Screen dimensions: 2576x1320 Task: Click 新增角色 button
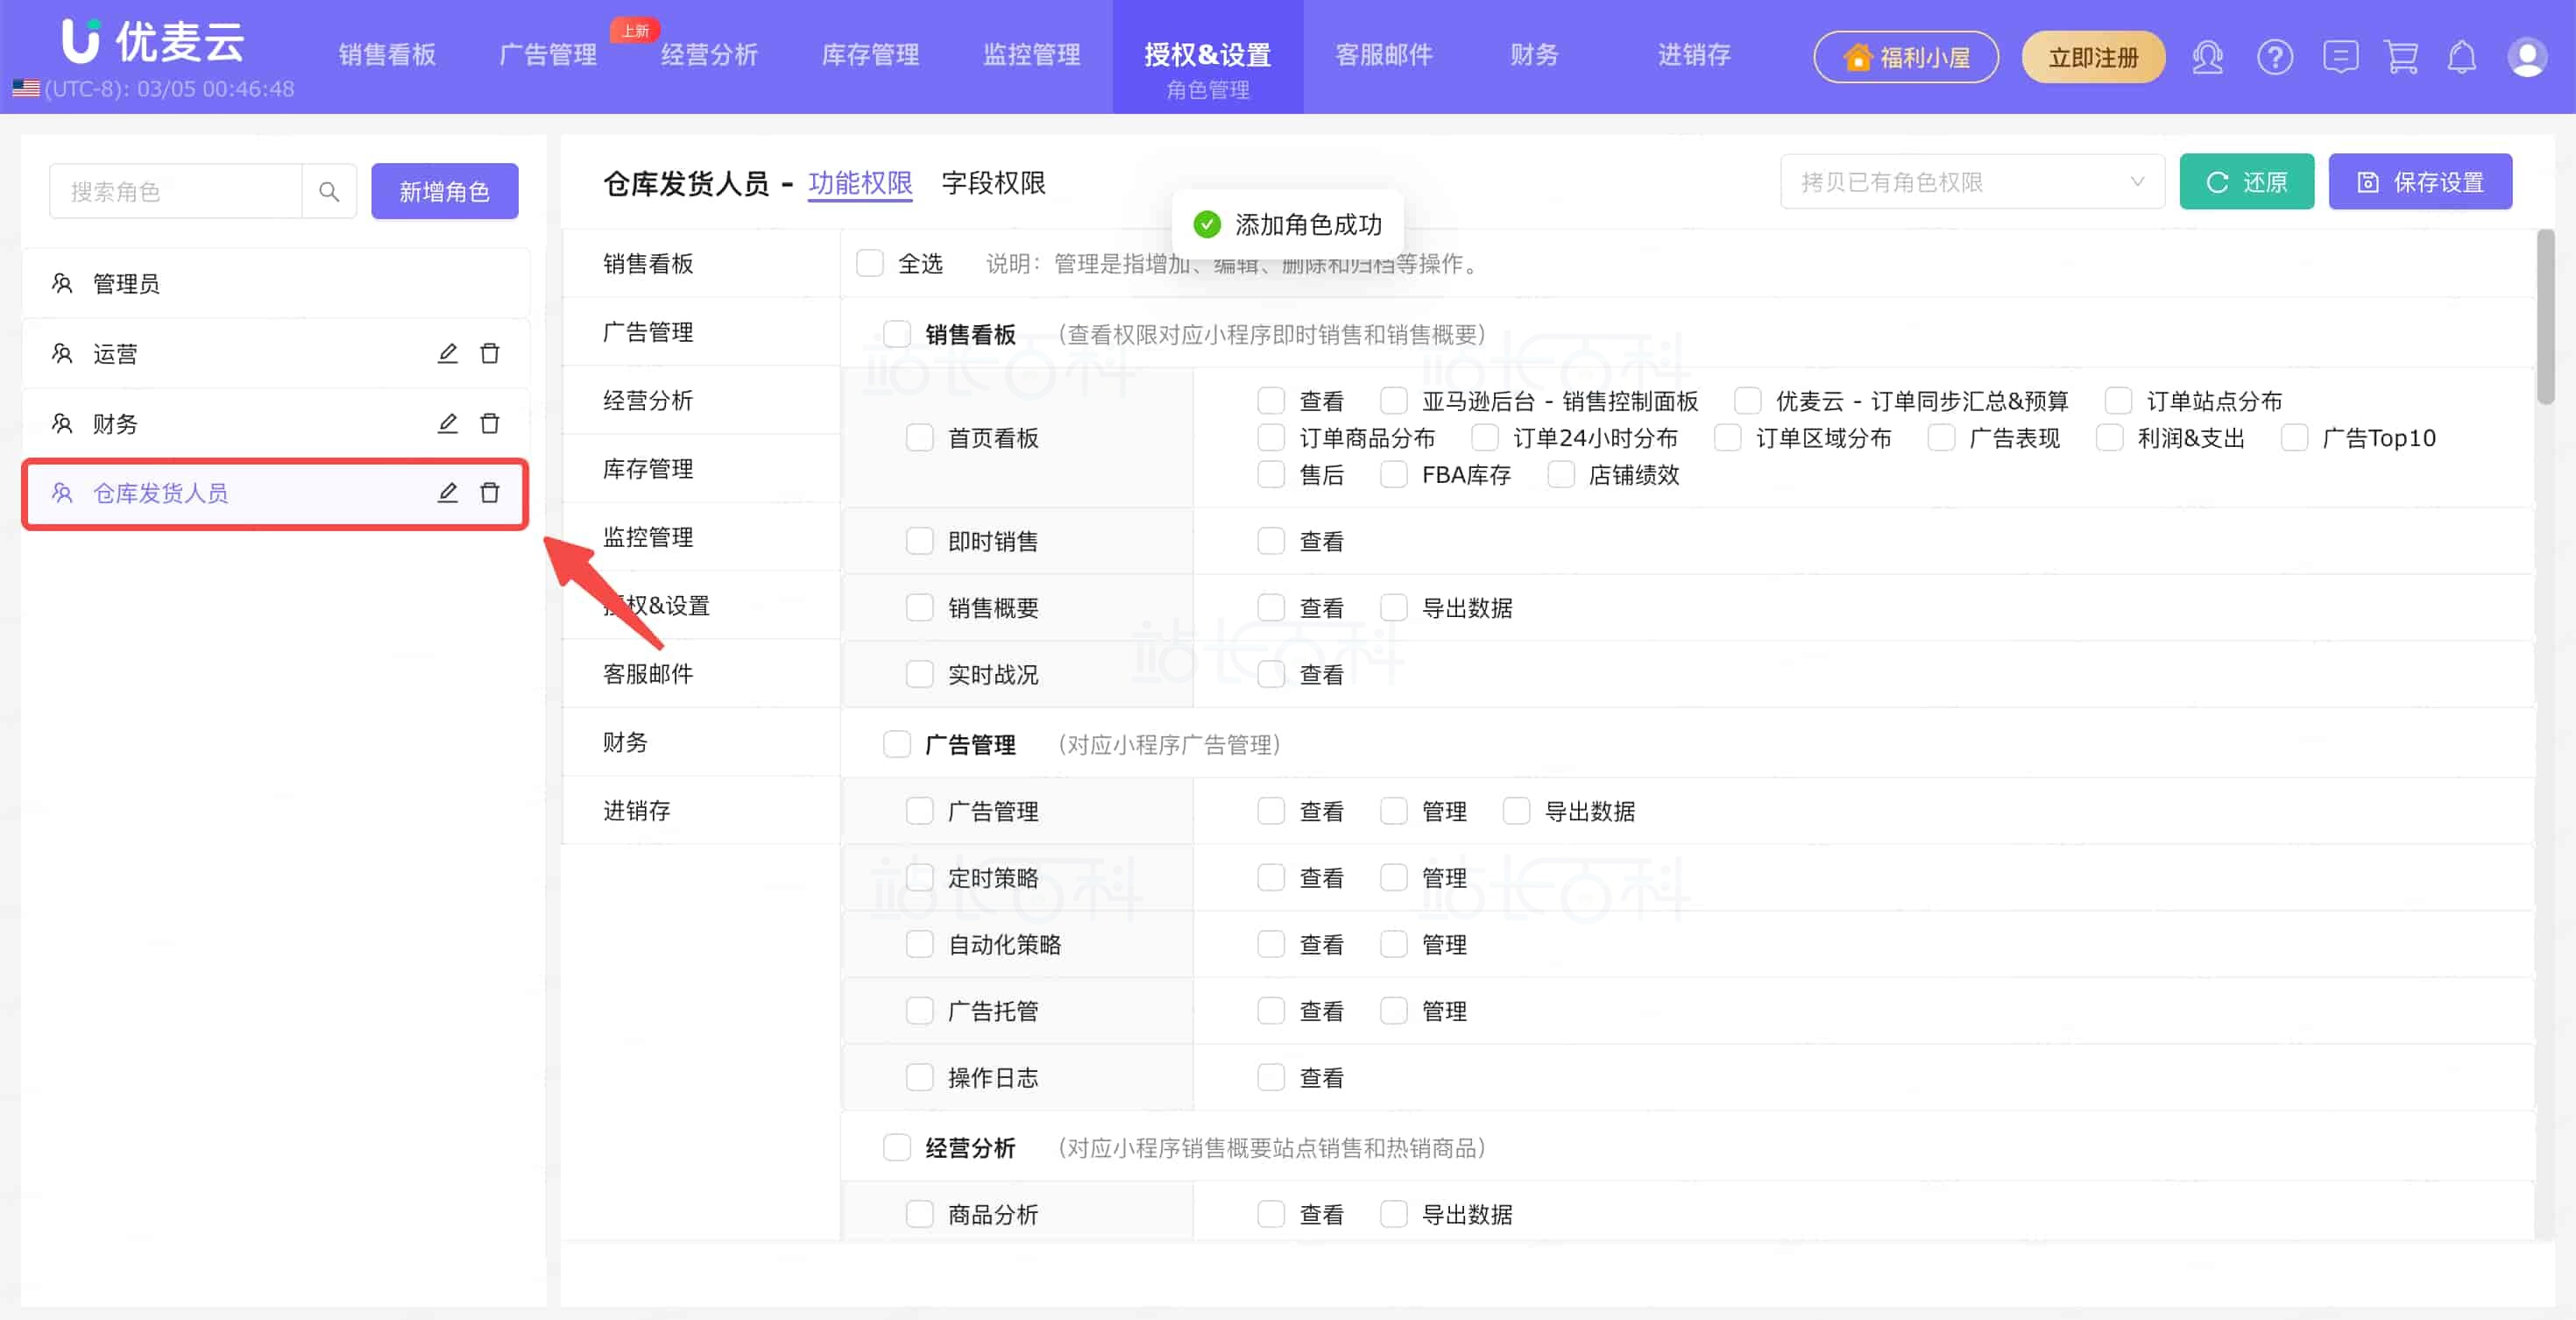tap(444, 191)
